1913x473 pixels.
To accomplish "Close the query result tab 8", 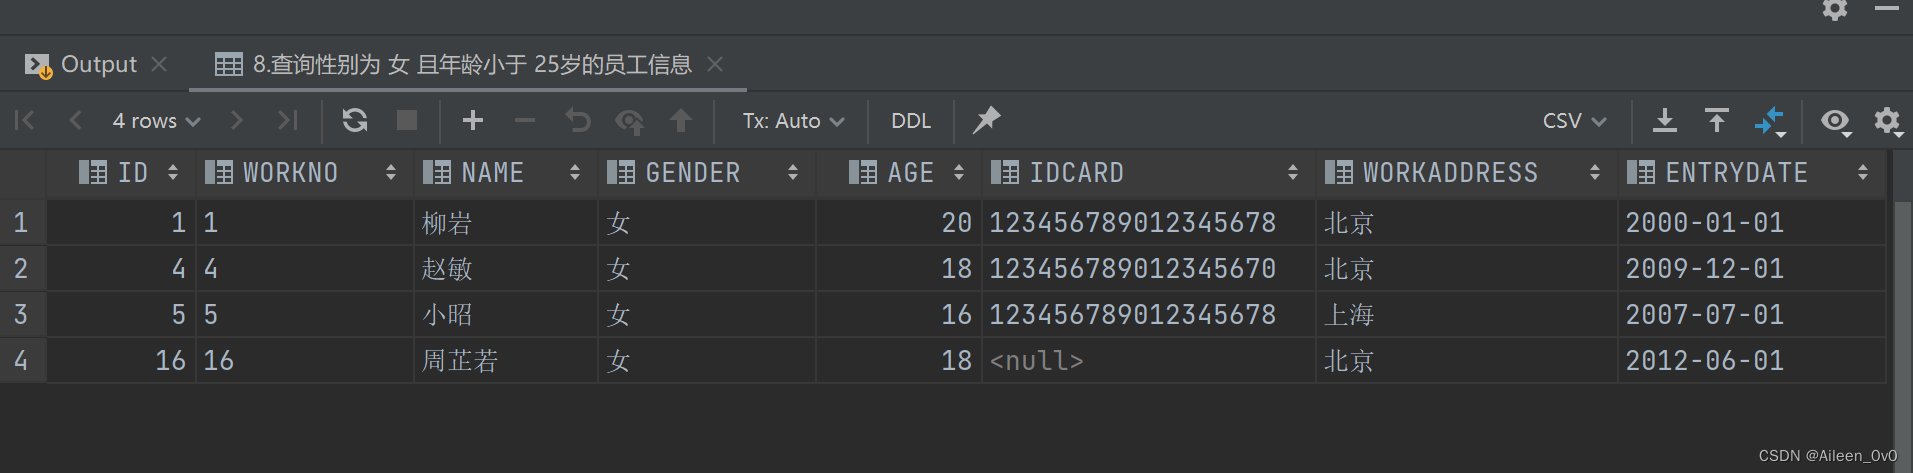I will pos(714,64).
